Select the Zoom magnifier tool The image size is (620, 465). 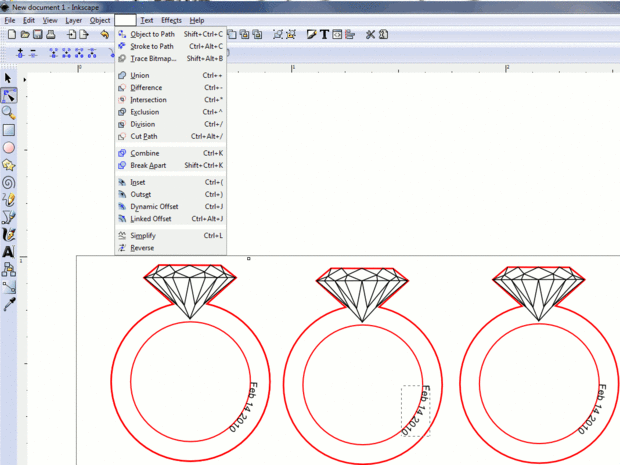(9, 113)
